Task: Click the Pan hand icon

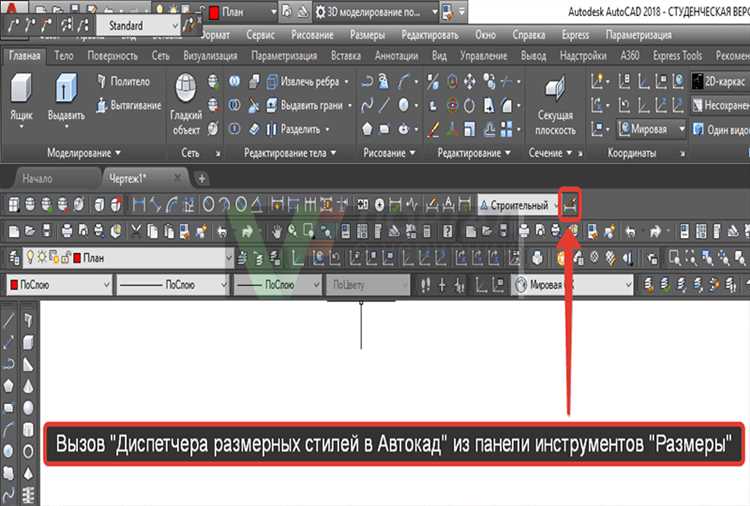Action: (276, 232)
